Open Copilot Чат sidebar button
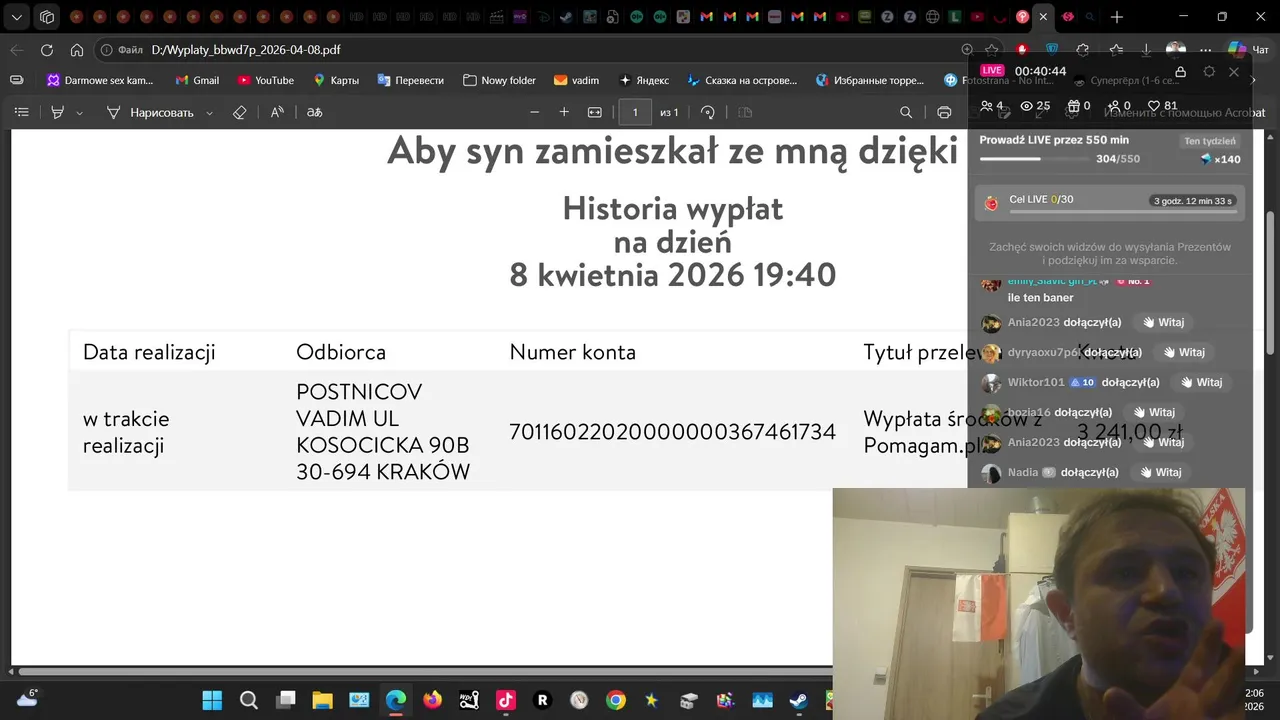 pos(1247,50)
